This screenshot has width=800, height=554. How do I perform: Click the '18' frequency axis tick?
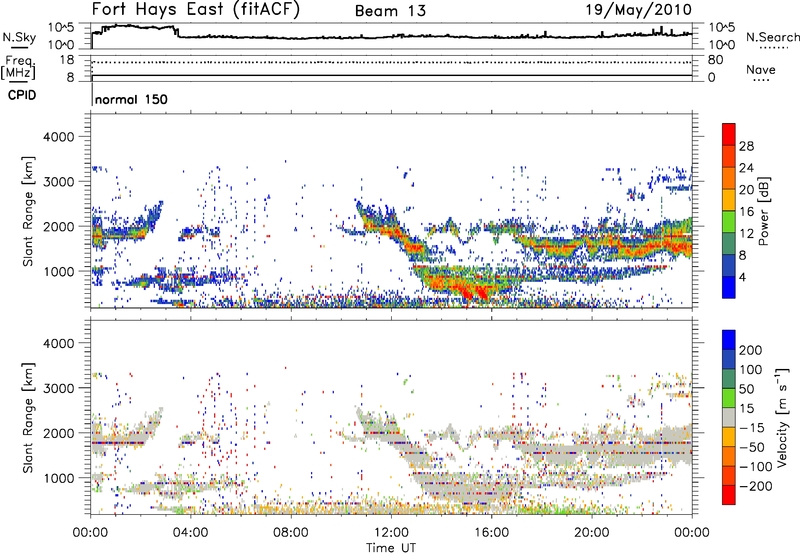pos(67,60)
